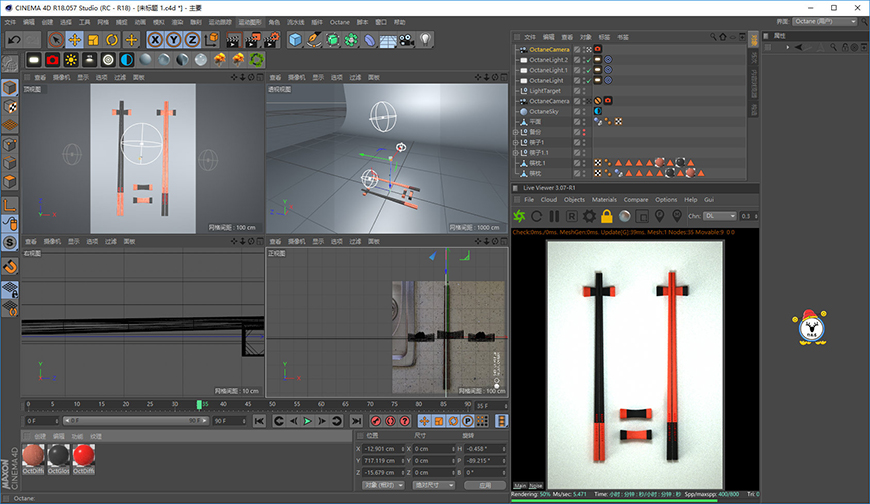Screen dimensions: 870x504
Task: Click the Scale tool icon
Action: pyautogui.click(x=93, y=40)
